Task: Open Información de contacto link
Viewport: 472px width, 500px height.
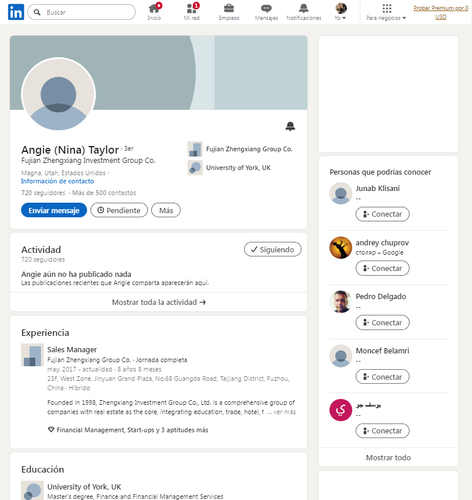Action: [57, 181]
